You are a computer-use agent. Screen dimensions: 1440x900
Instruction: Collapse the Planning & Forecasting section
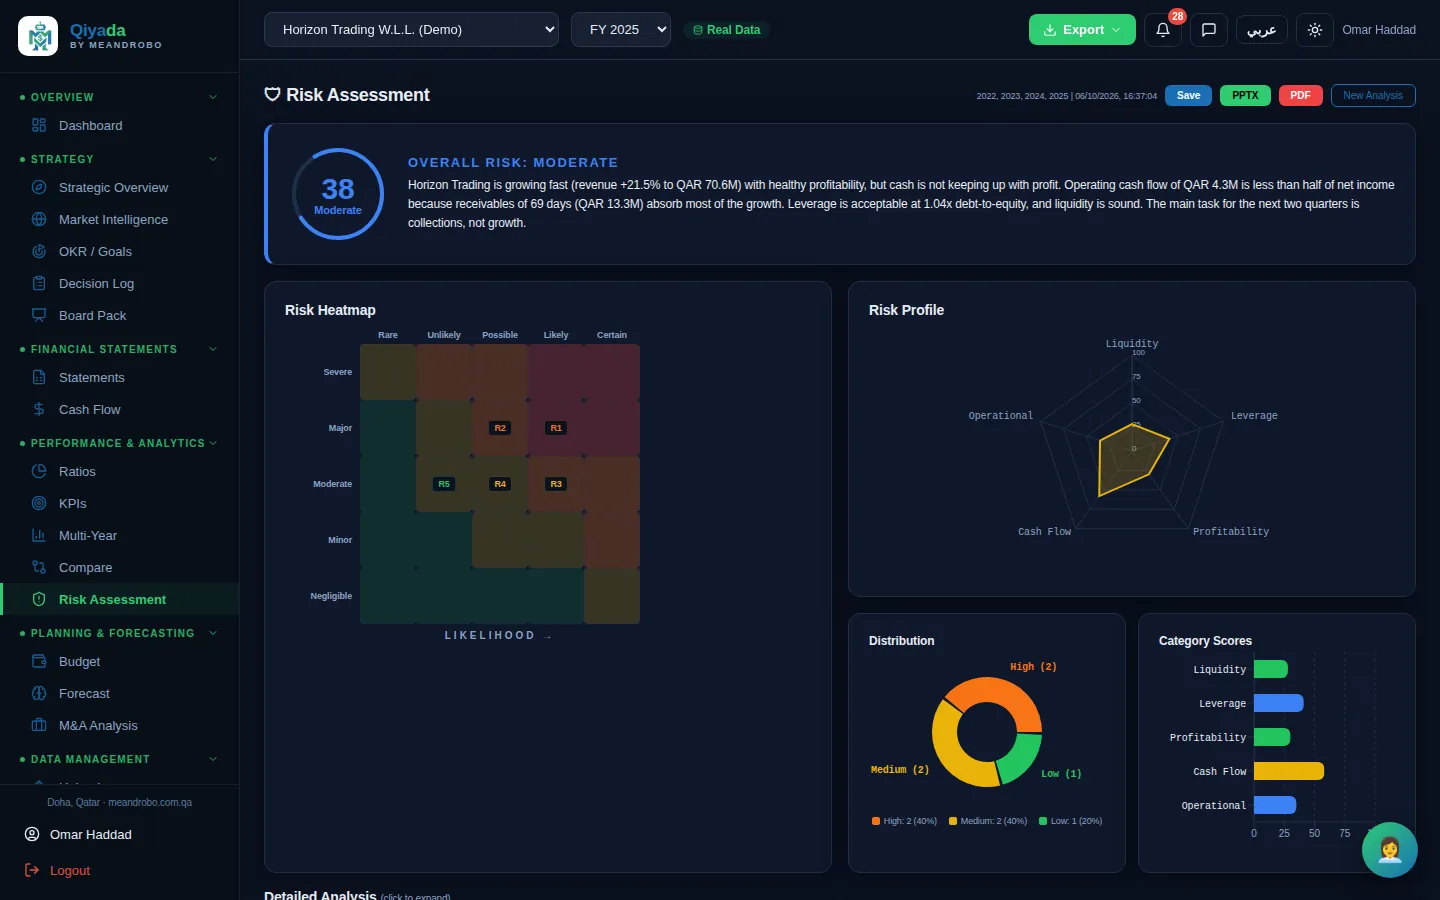(x=213, y=633)
